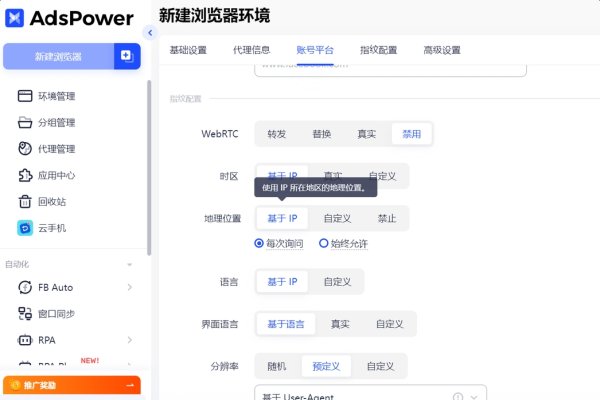Click the FB Auto icon

pos(25,287)
